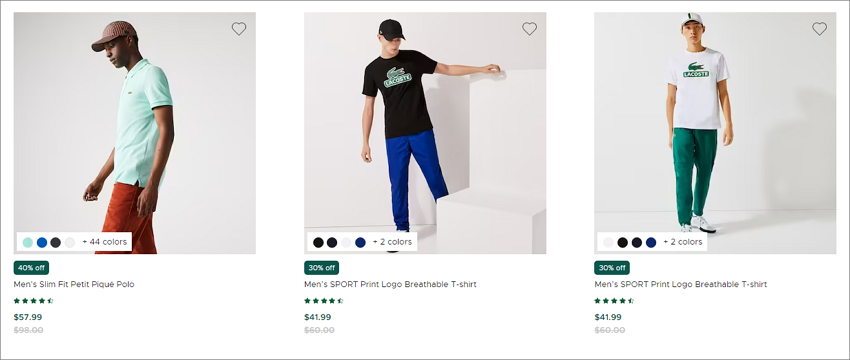Select white swatch on the white T-shirt card
Viewport: 850px width, 360px height.
608,242
